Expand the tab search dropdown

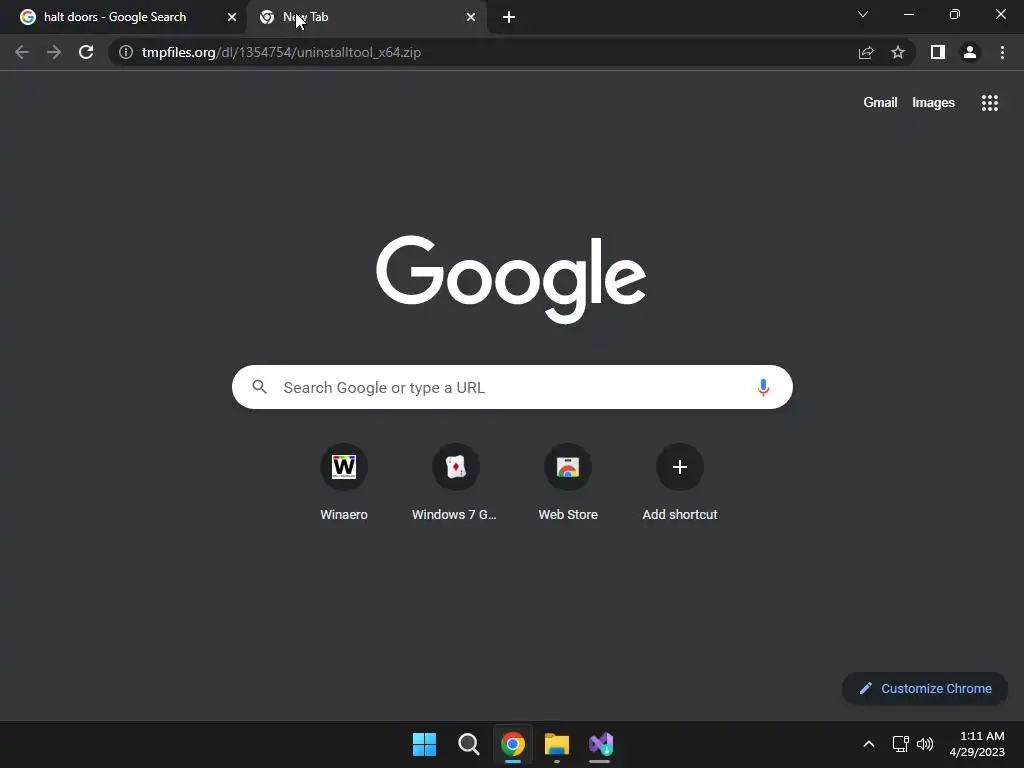point(863,14)
